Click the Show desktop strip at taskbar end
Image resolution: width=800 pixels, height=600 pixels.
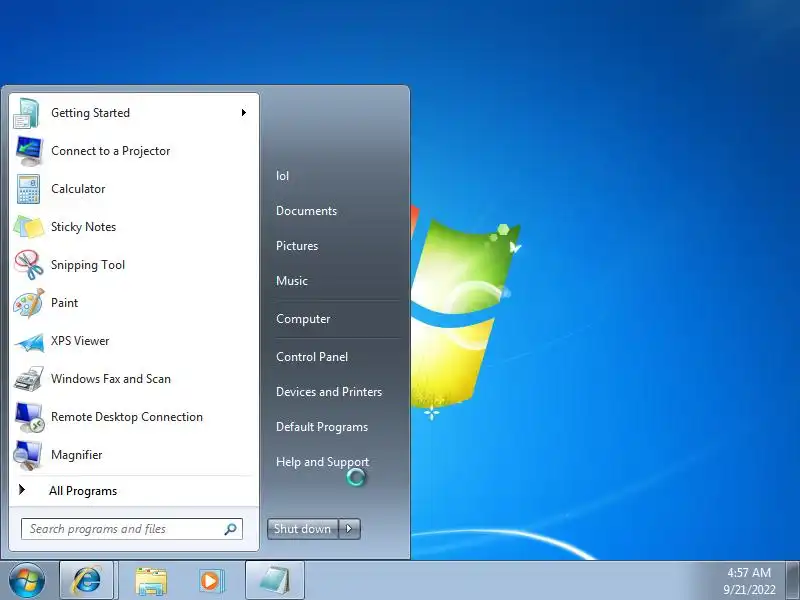point(793,581)
